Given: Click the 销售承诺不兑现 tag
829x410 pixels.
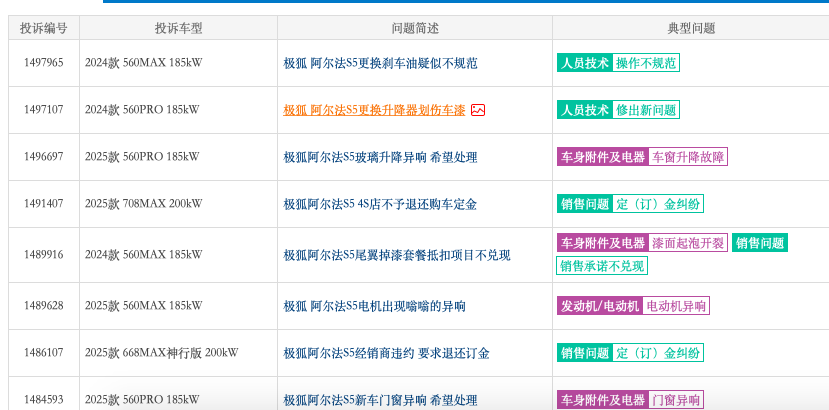Looking at the screenshot, I should point(602,266).
